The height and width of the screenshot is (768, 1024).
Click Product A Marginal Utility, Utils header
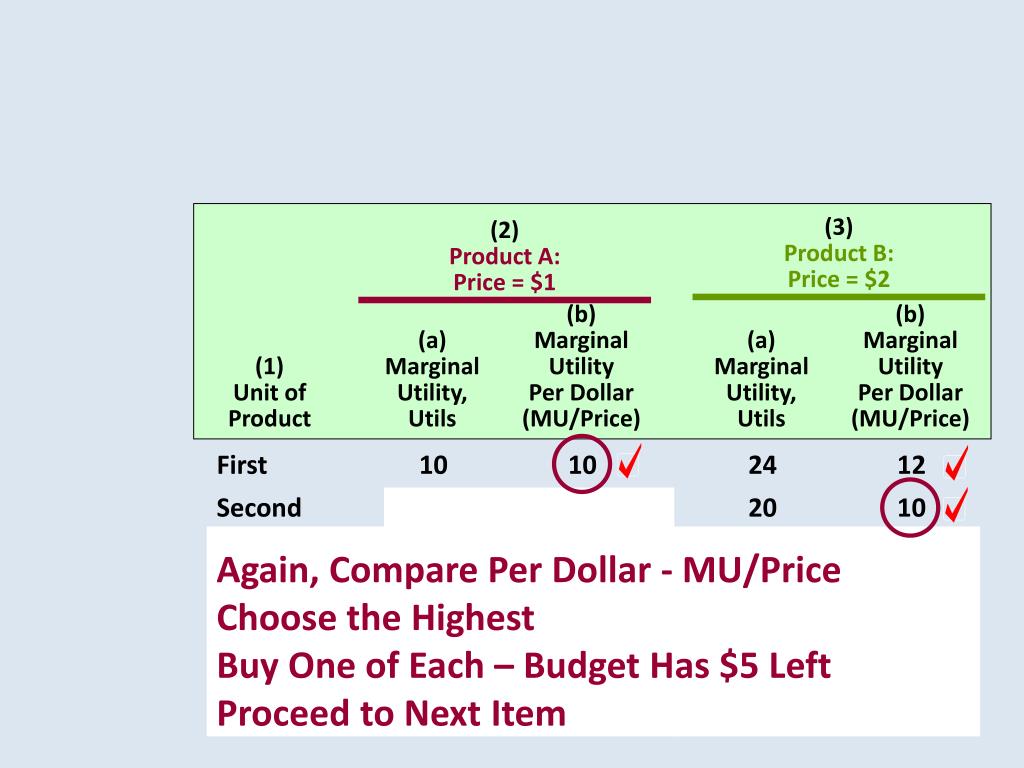(x=432, y=379)
